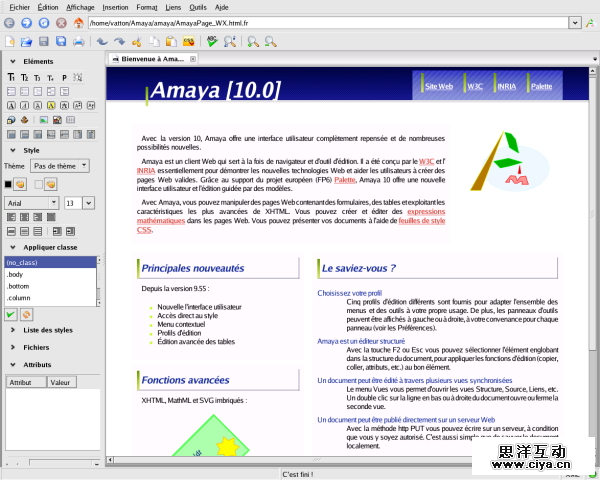Open the CSS style tool
Viewport: 600px width, 480px height.
[x=189, y=41]
